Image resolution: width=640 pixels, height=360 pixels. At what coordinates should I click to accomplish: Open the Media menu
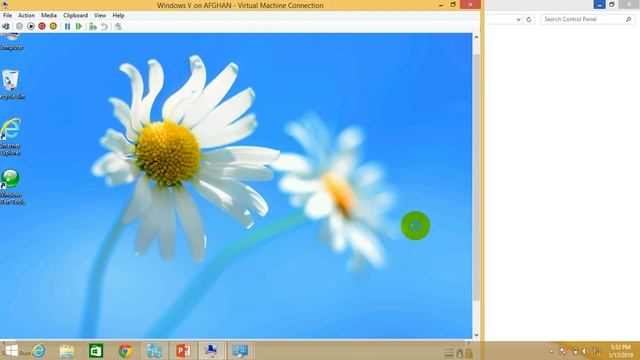49,16
